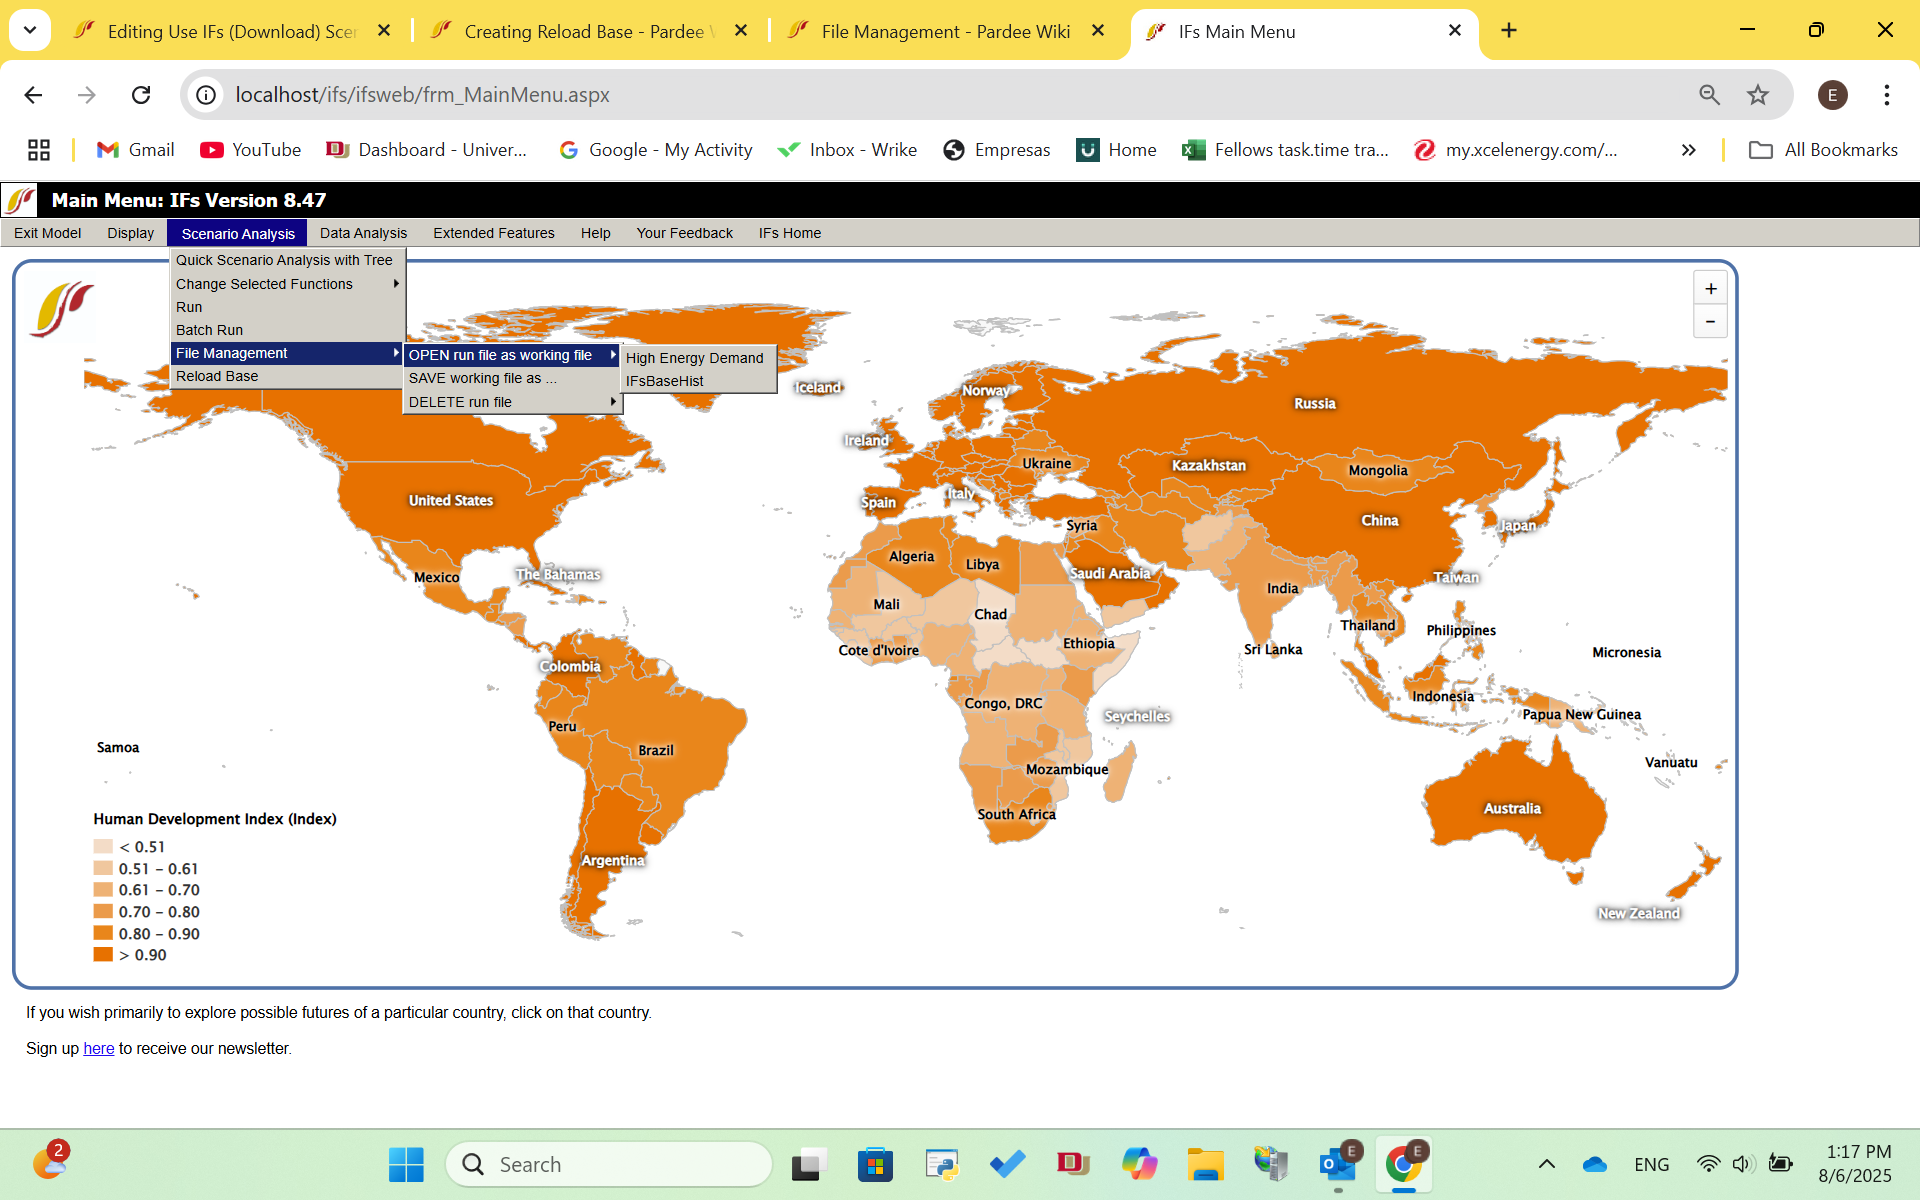The height and width of the screenshot is (1200, 1920).
Task: Click the 'here' newsletter signup link
Action: [98, 1048]
